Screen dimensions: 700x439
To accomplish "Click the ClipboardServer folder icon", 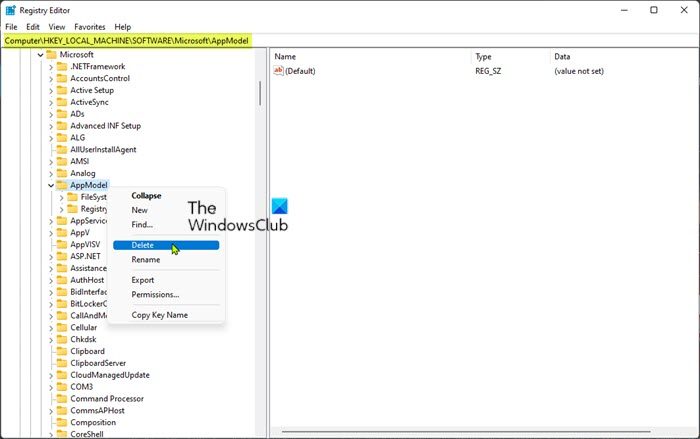I will click(62, 363).
